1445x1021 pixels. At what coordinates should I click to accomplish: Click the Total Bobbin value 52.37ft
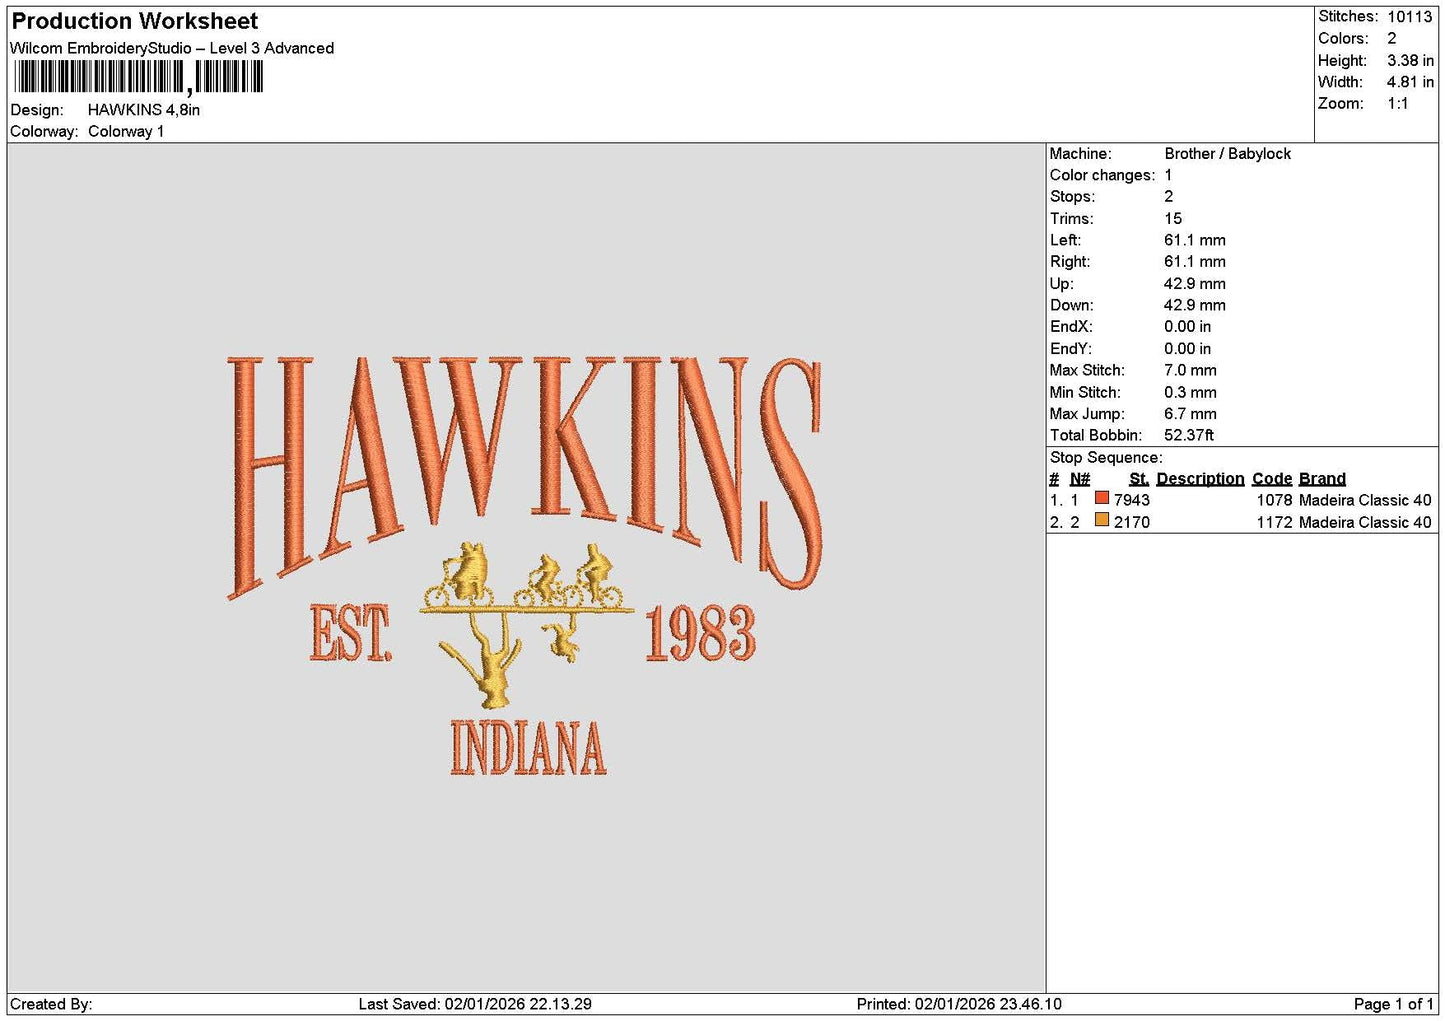(1189, 435)
